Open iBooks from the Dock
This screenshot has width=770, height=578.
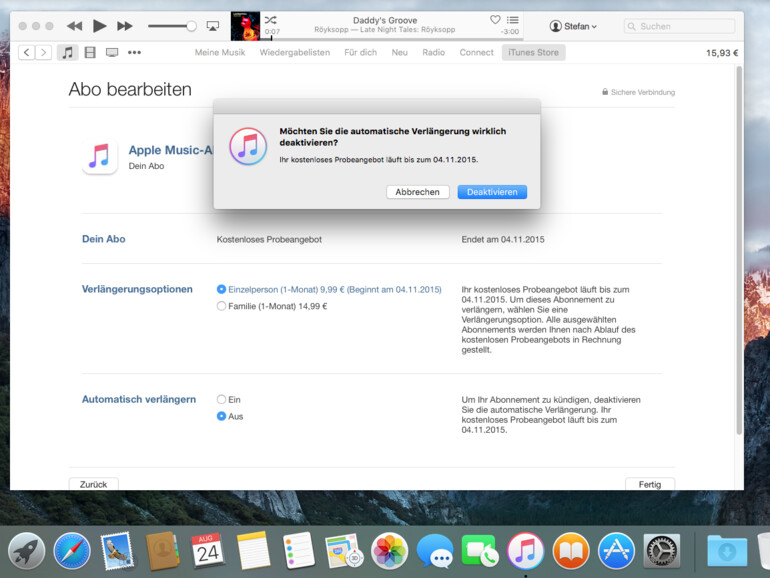point(571,550)
